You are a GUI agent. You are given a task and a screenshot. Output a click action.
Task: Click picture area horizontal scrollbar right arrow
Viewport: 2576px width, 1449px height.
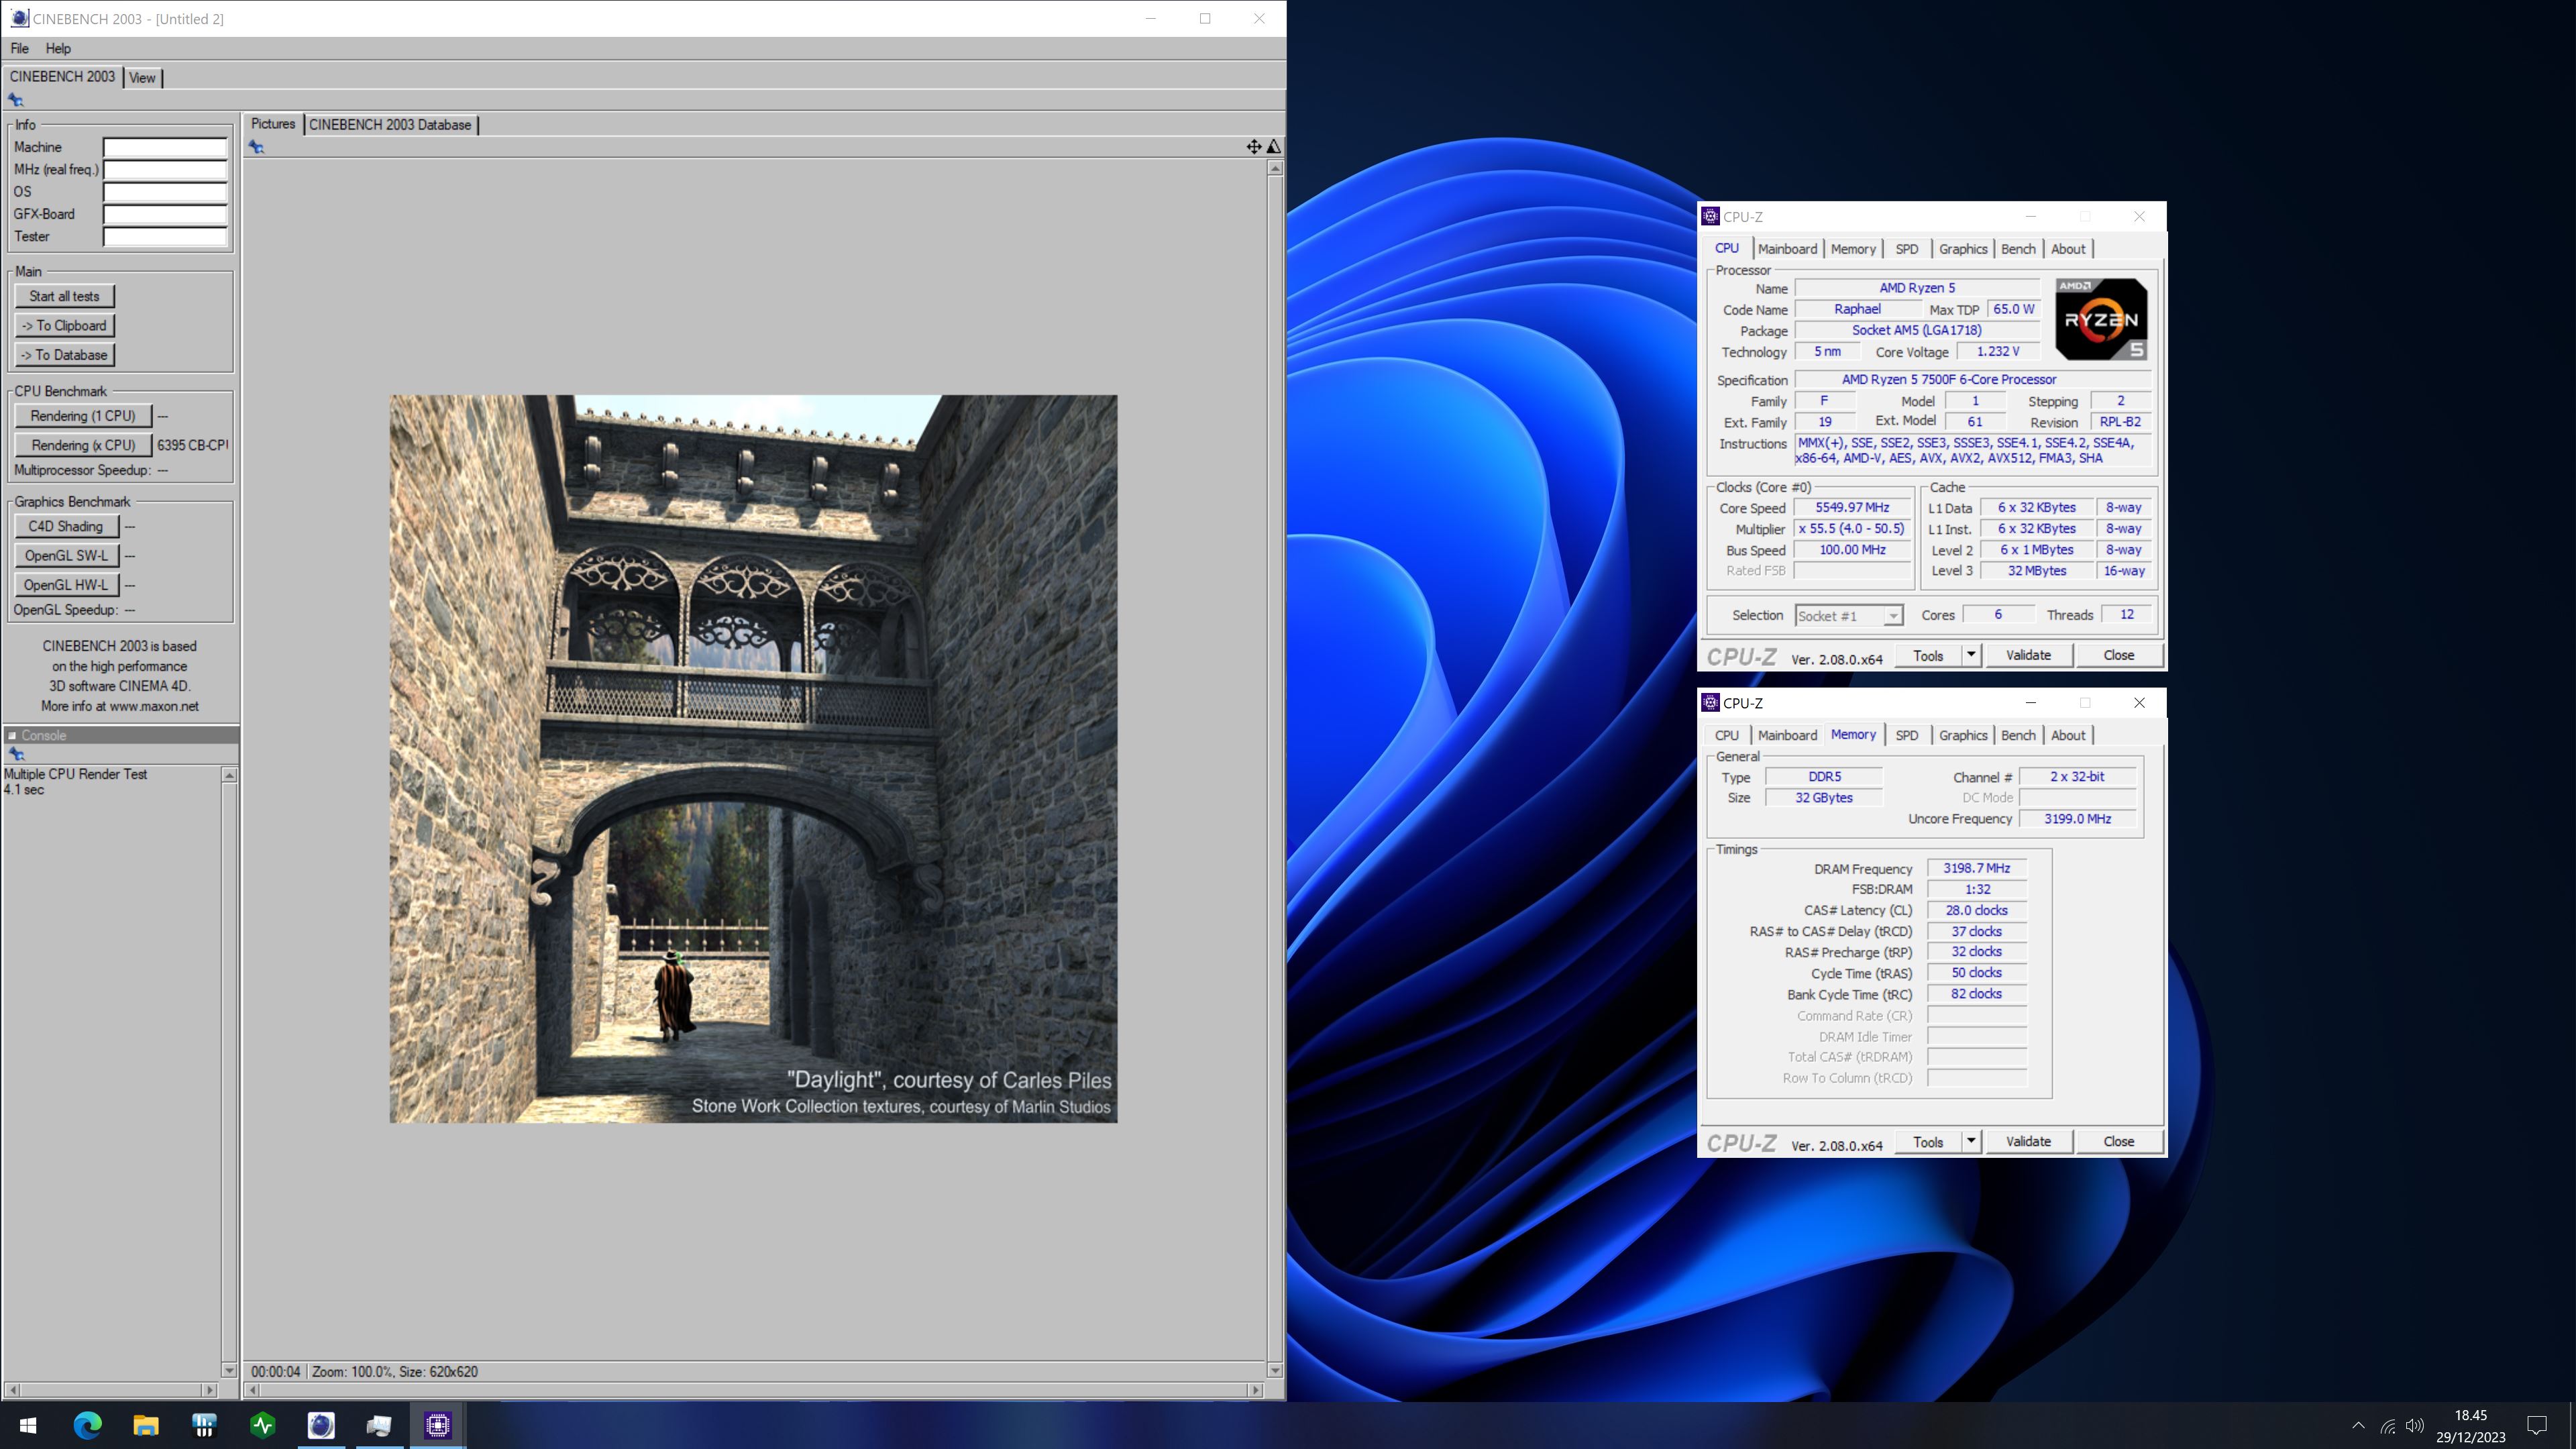pos(1255,1390)
